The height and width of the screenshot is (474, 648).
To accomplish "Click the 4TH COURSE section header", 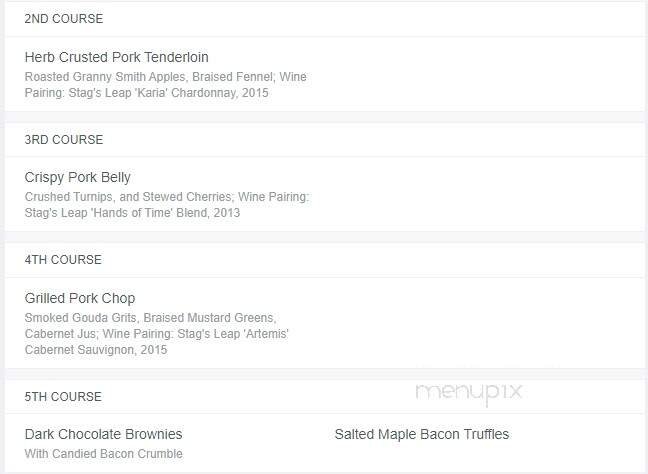I will [x=64, y=260].
